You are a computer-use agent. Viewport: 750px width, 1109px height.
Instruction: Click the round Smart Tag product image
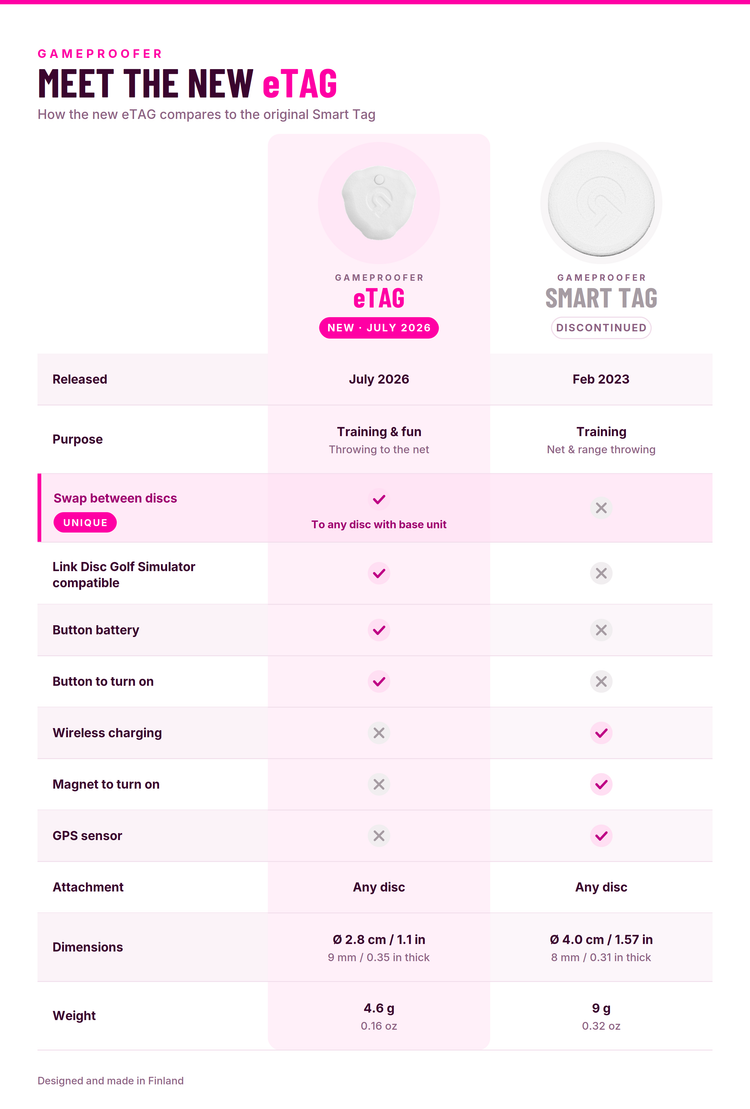(x=601, y=203)
